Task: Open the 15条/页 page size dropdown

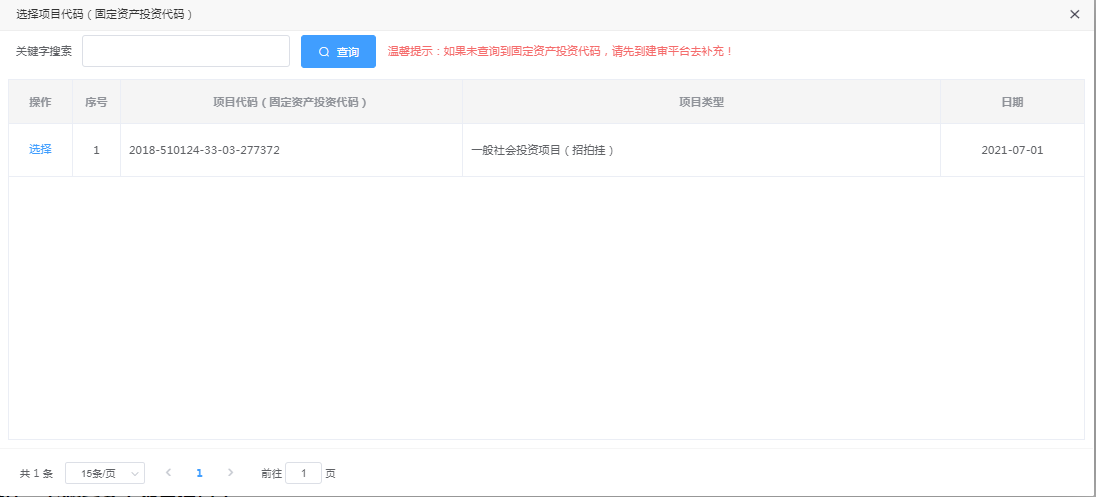Action: coord(105,473)
